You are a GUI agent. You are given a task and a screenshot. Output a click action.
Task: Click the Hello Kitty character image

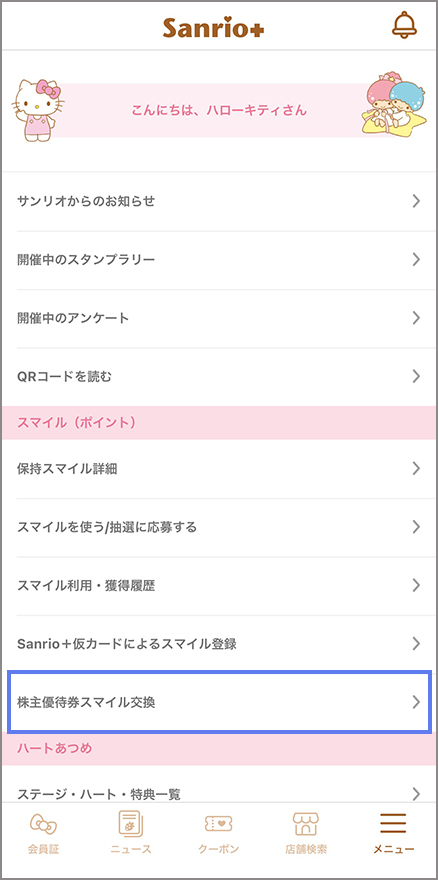(37, 110)
